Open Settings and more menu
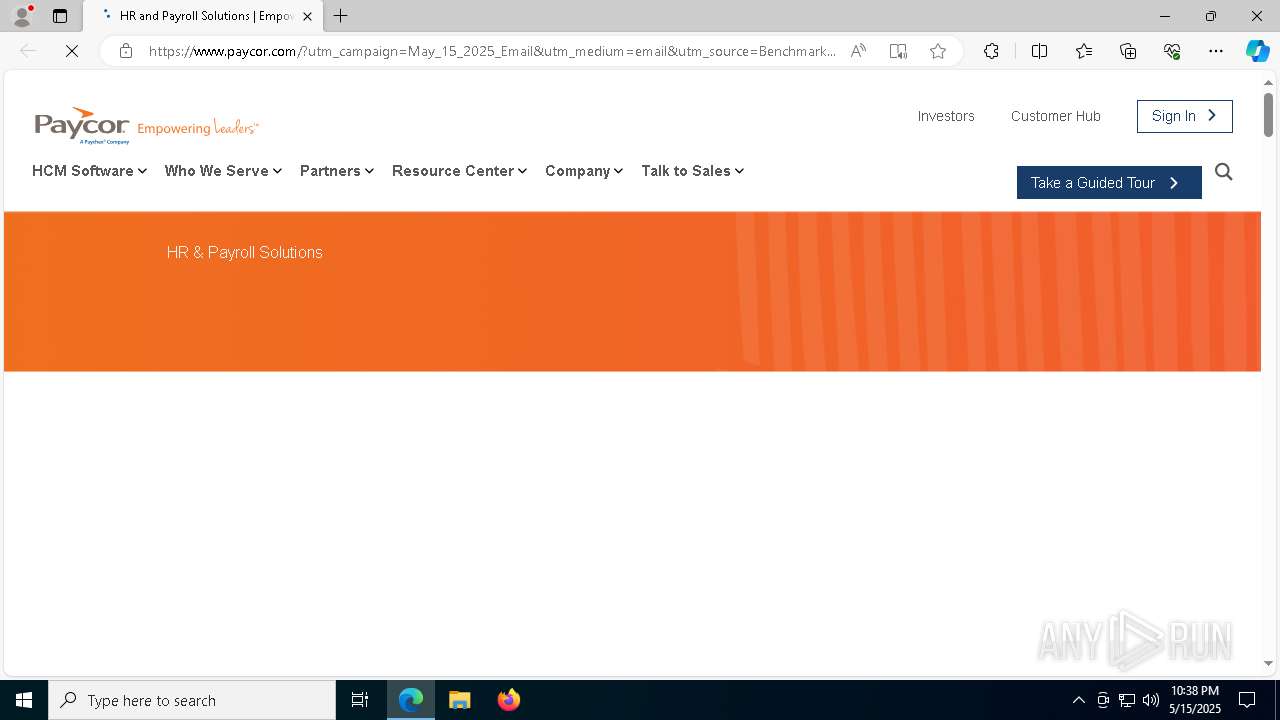Screen dimensions: 1280x720 (x=1216, y=51)
